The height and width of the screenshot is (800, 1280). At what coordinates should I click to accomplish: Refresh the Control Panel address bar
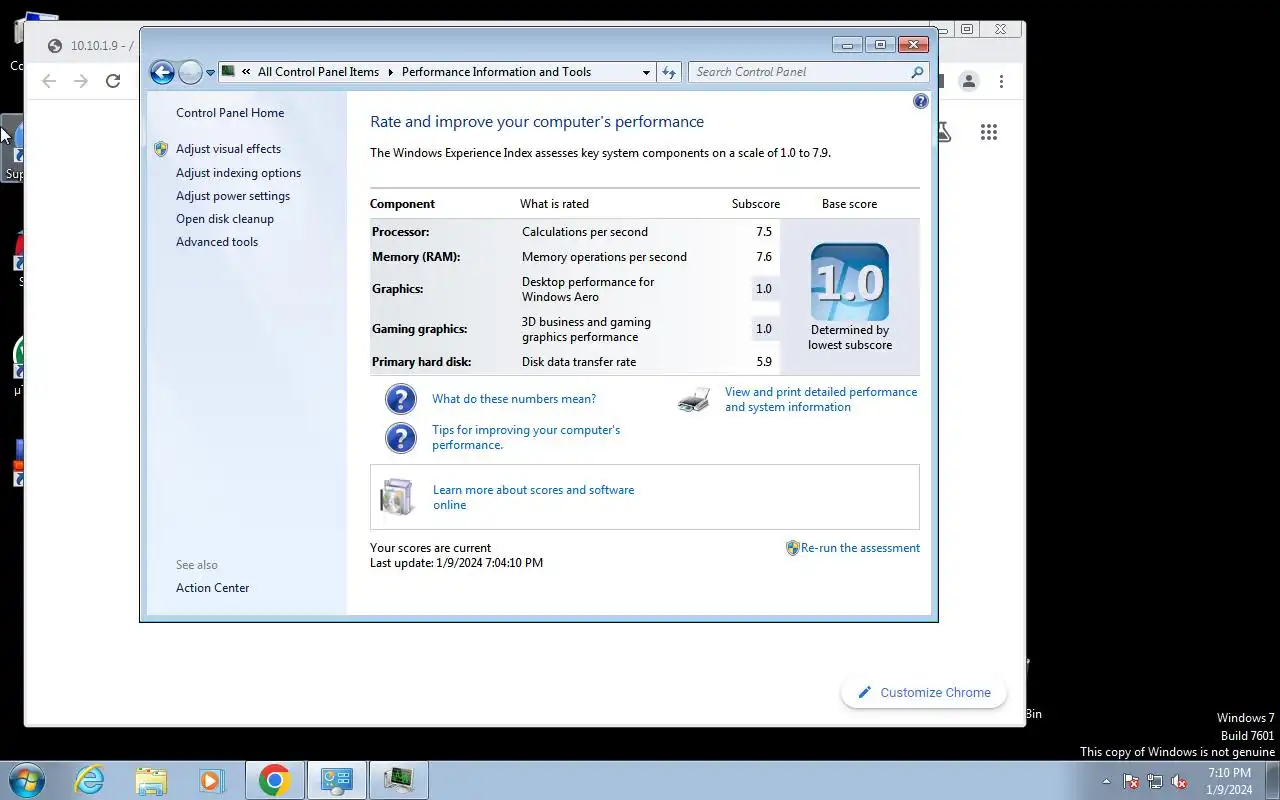click(x=669, y=72)
